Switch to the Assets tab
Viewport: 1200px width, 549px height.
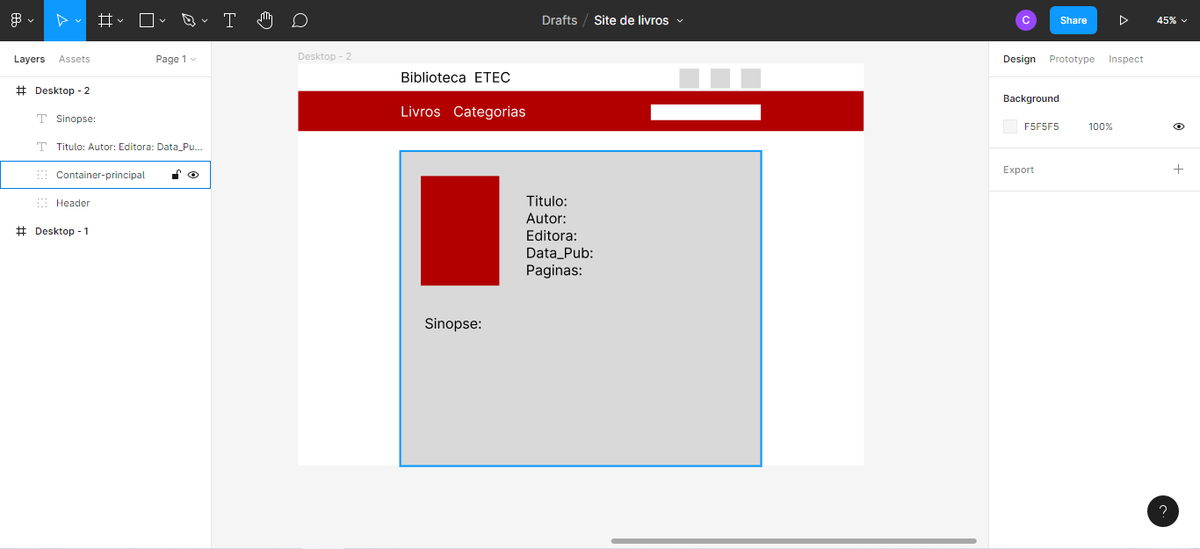click(74, 59)
